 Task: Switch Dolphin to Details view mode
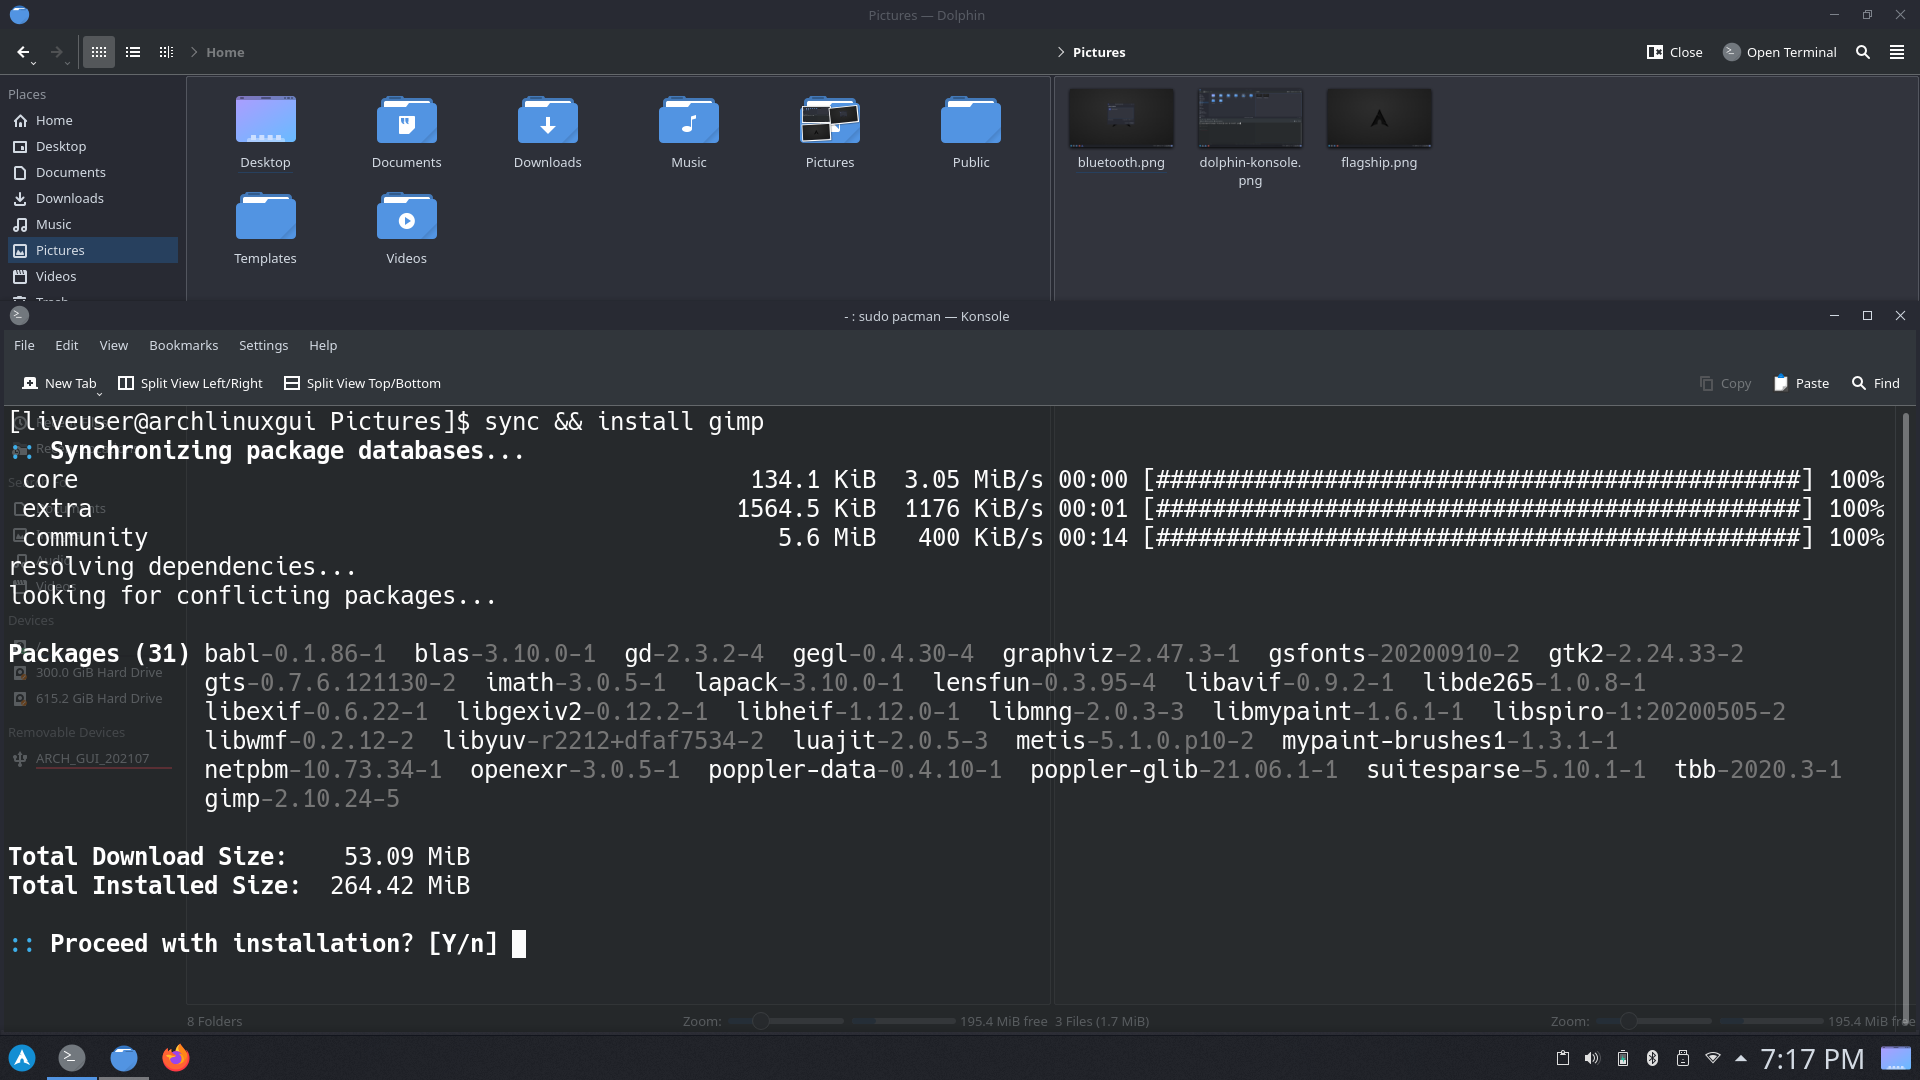[166, 52]
